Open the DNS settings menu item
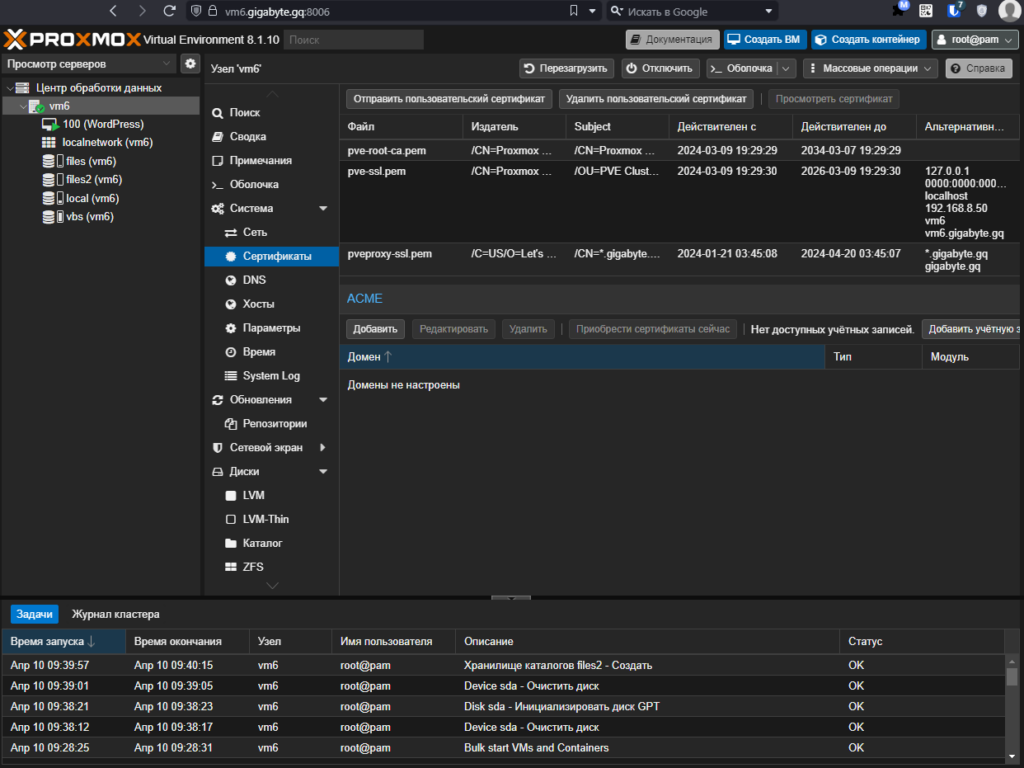The height and width of the screenshot is (768, 1024). [254, 280]
